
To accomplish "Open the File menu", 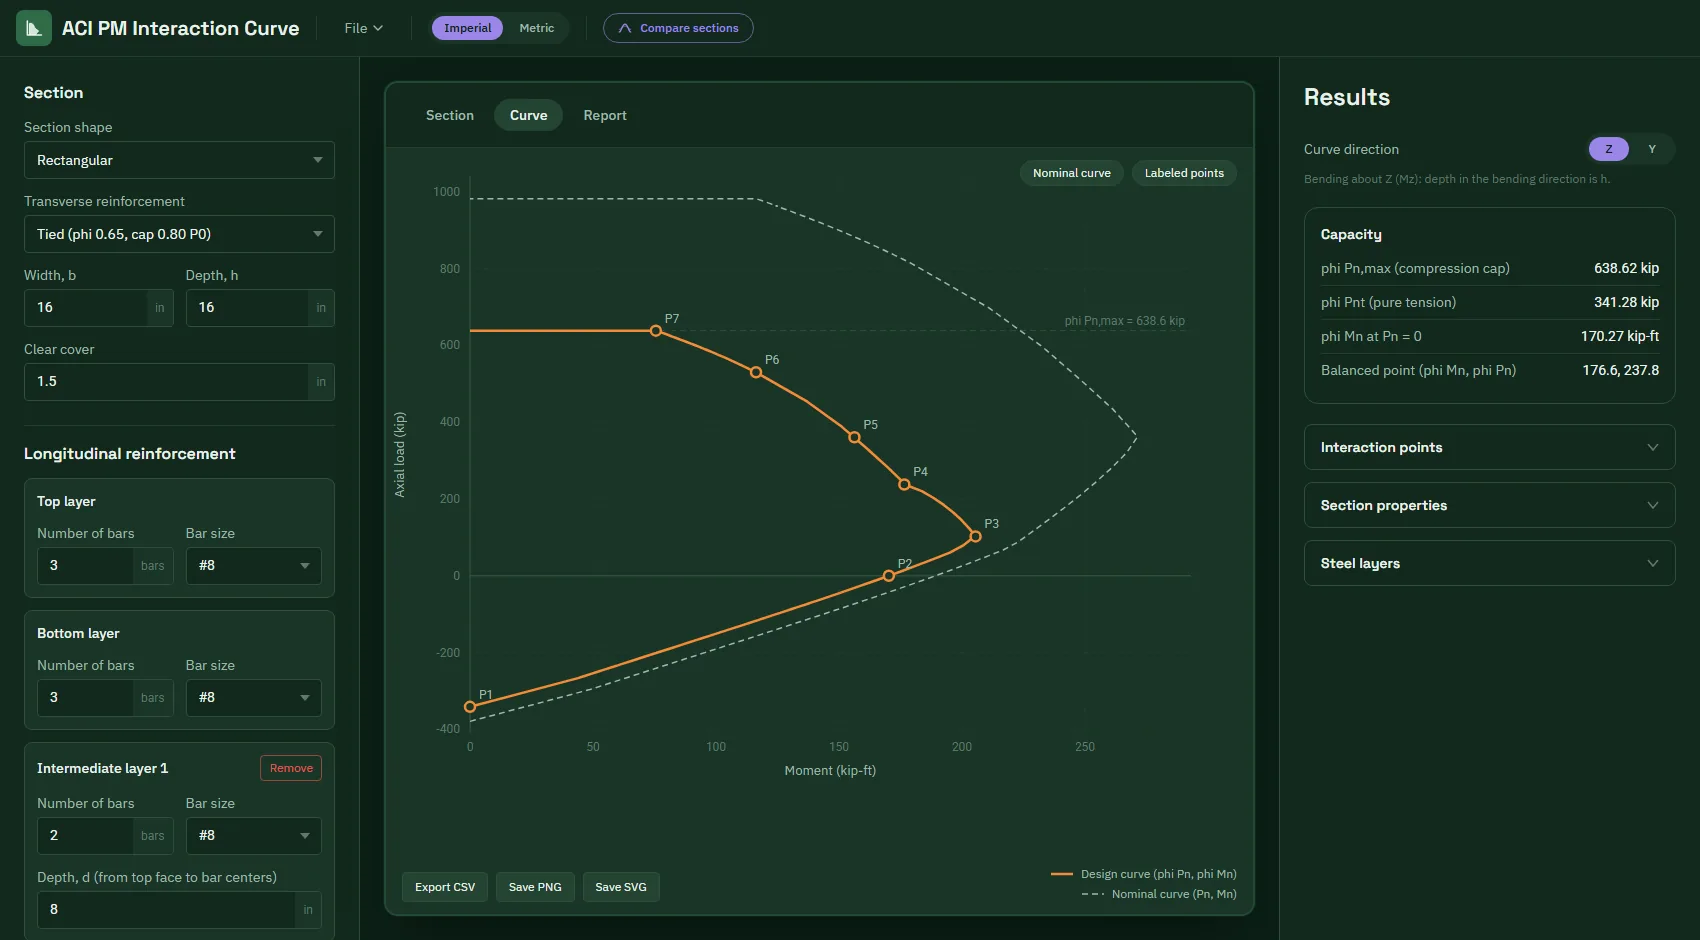I will tap(363, 28).
